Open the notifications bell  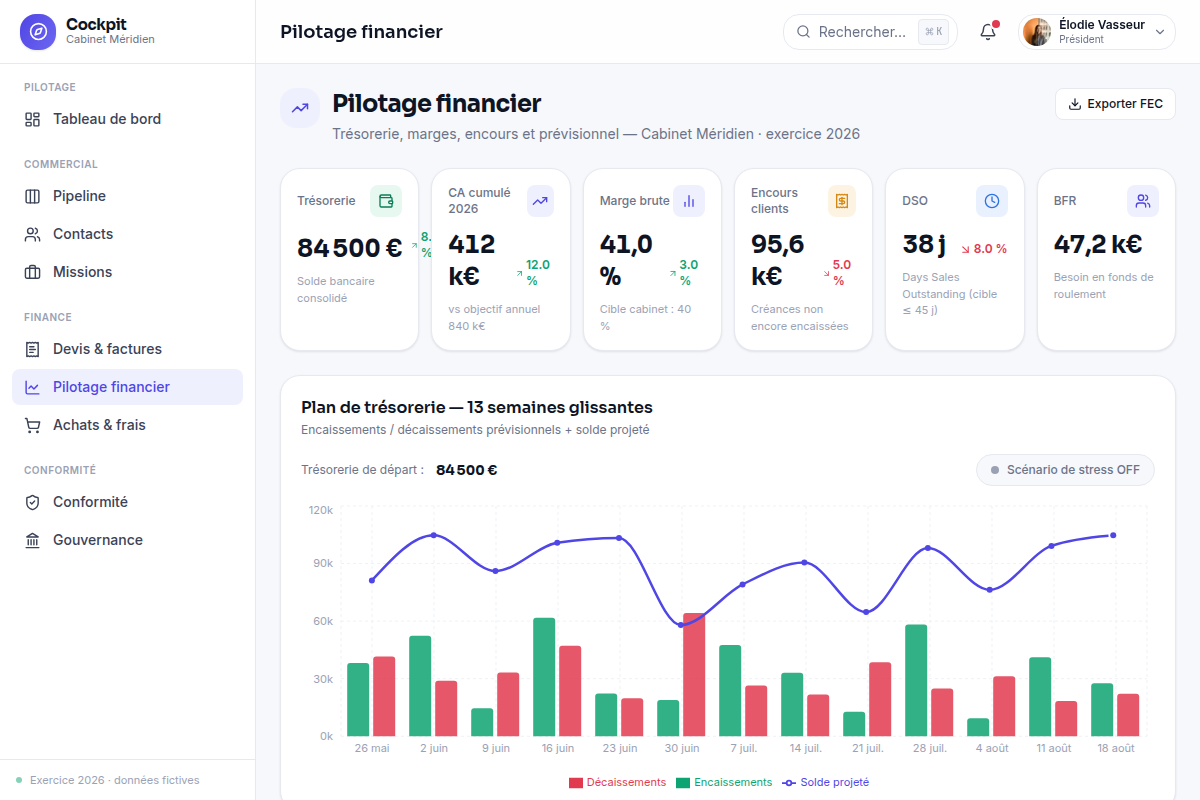click(988, 31)
